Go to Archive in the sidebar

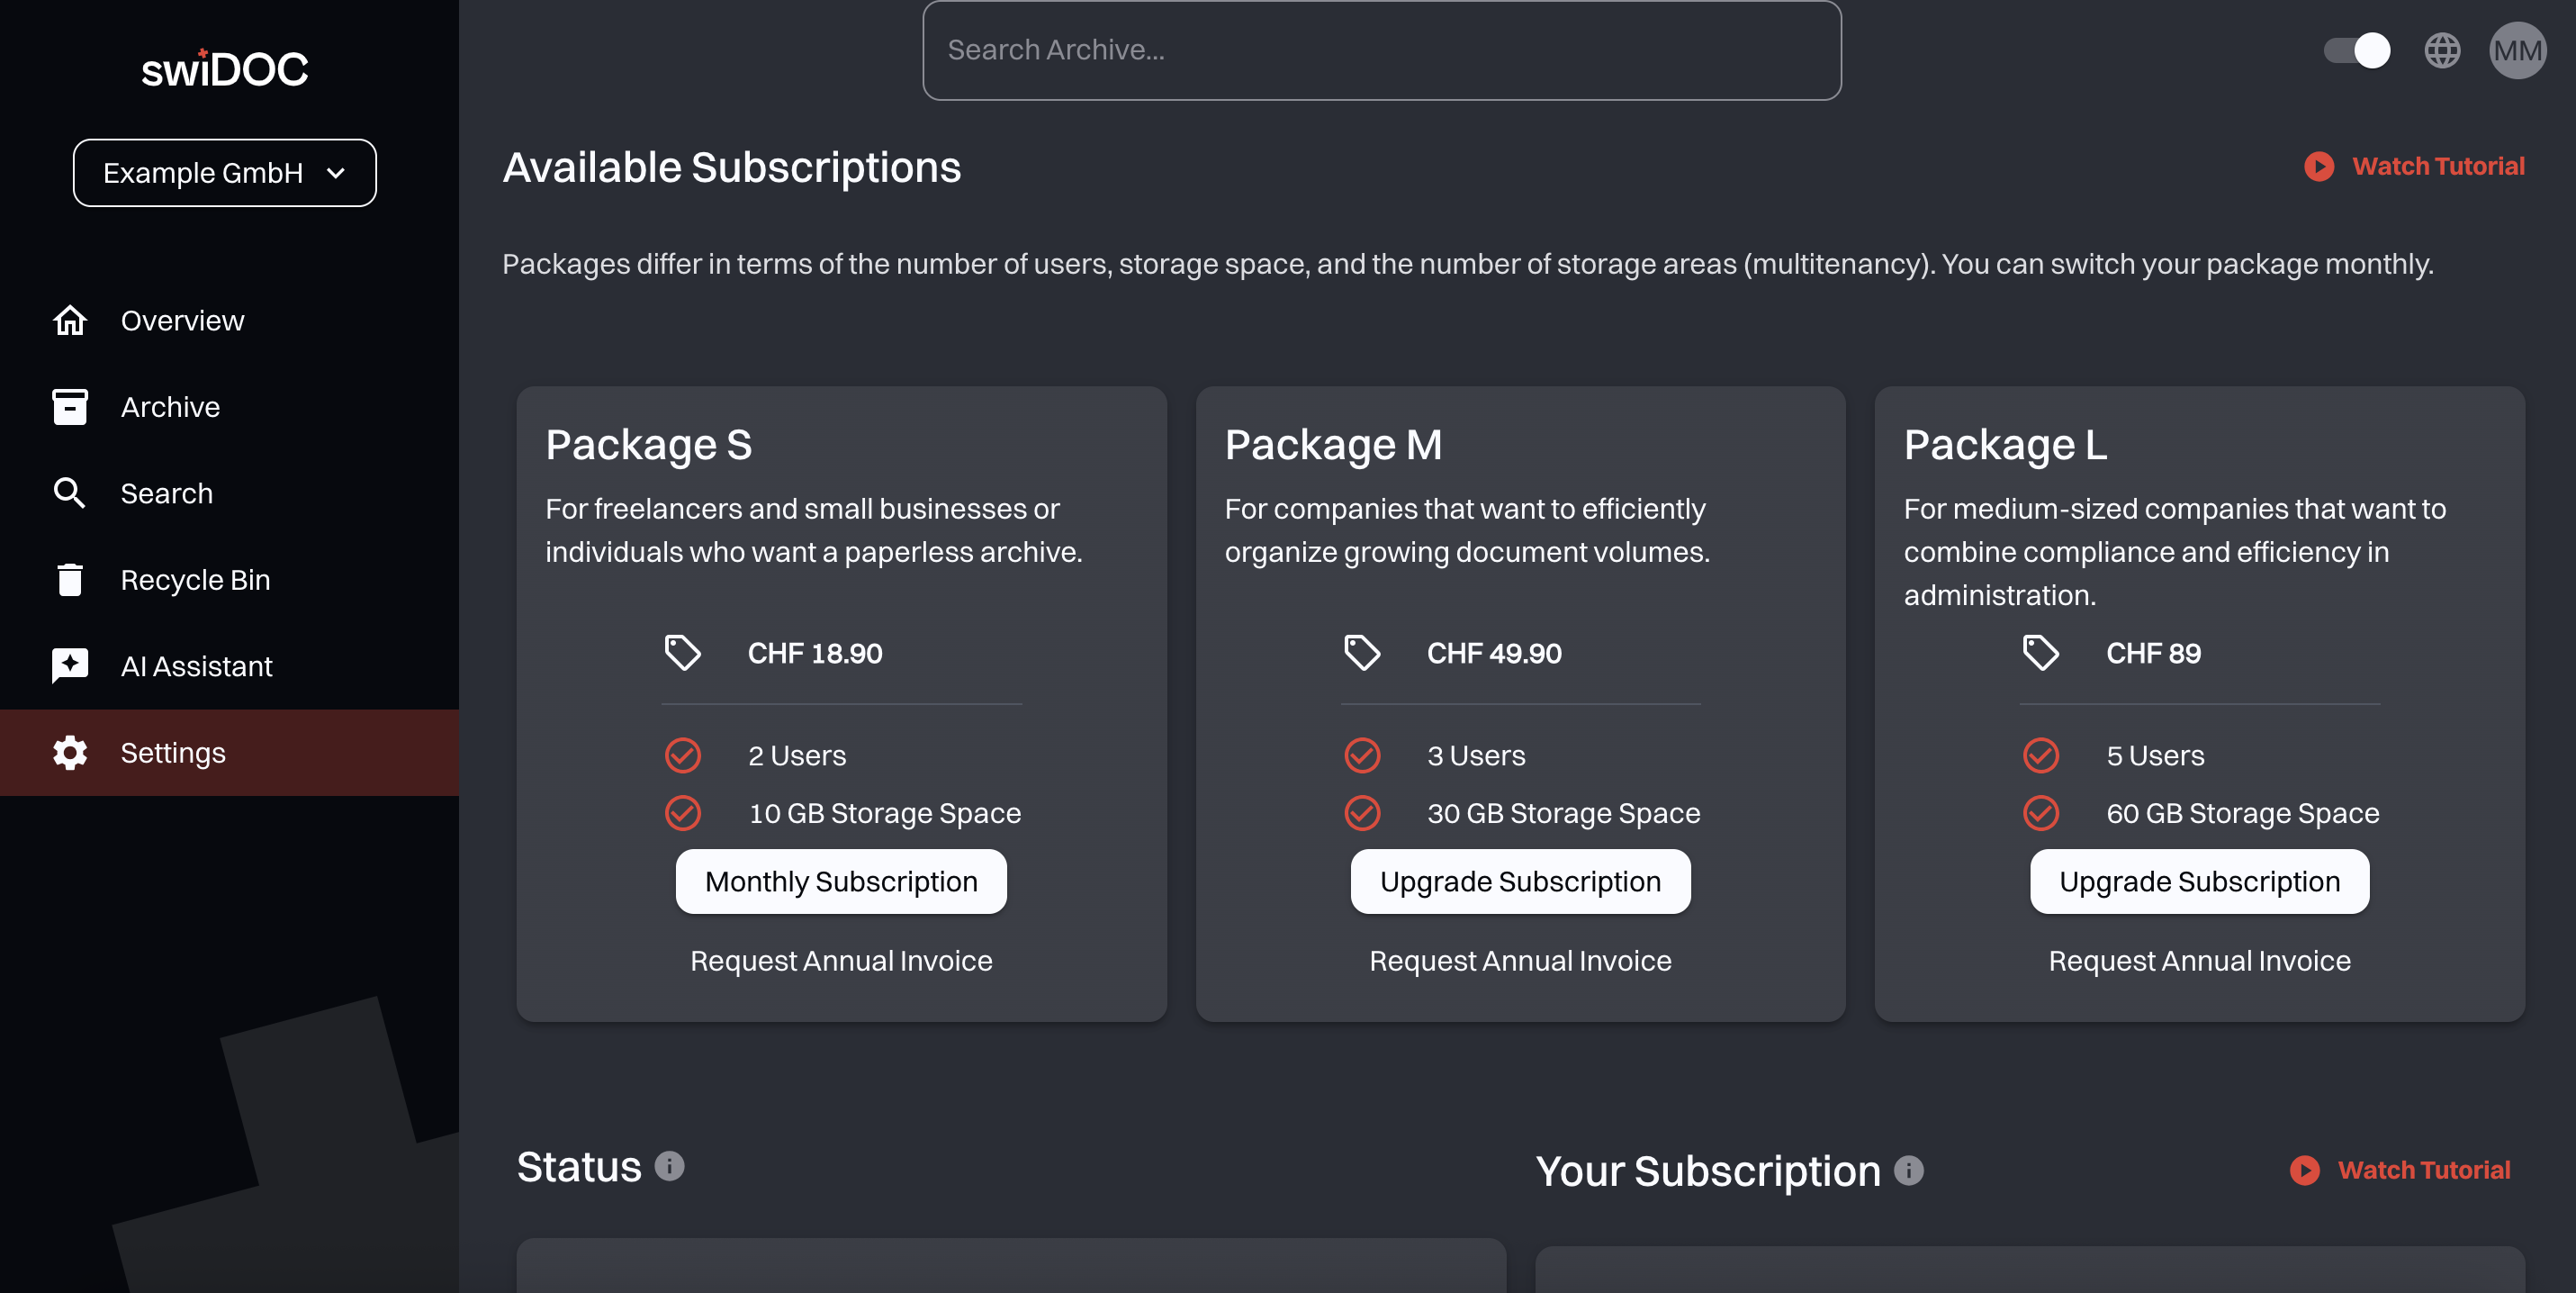pos(170,407)
